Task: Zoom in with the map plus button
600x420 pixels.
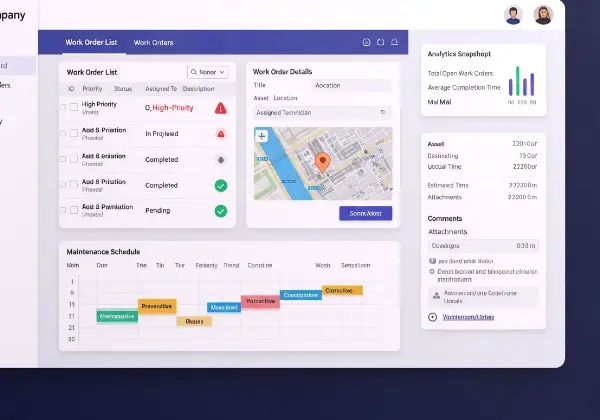Action: pyautogui.click(x=262, y=136)
